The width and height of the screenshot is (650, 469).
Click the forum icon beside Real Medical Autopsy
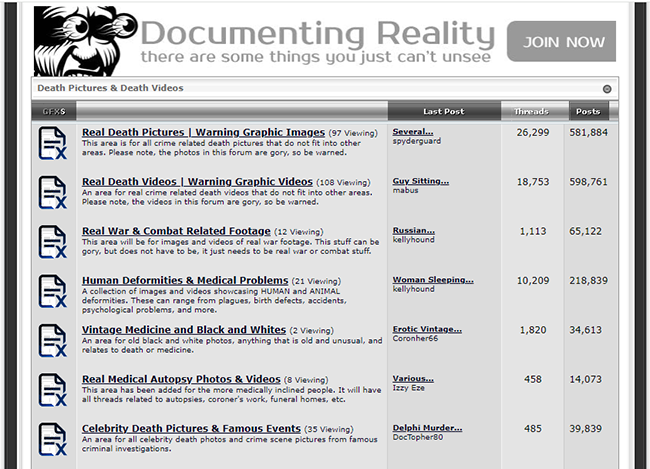(x=53, y=390)
